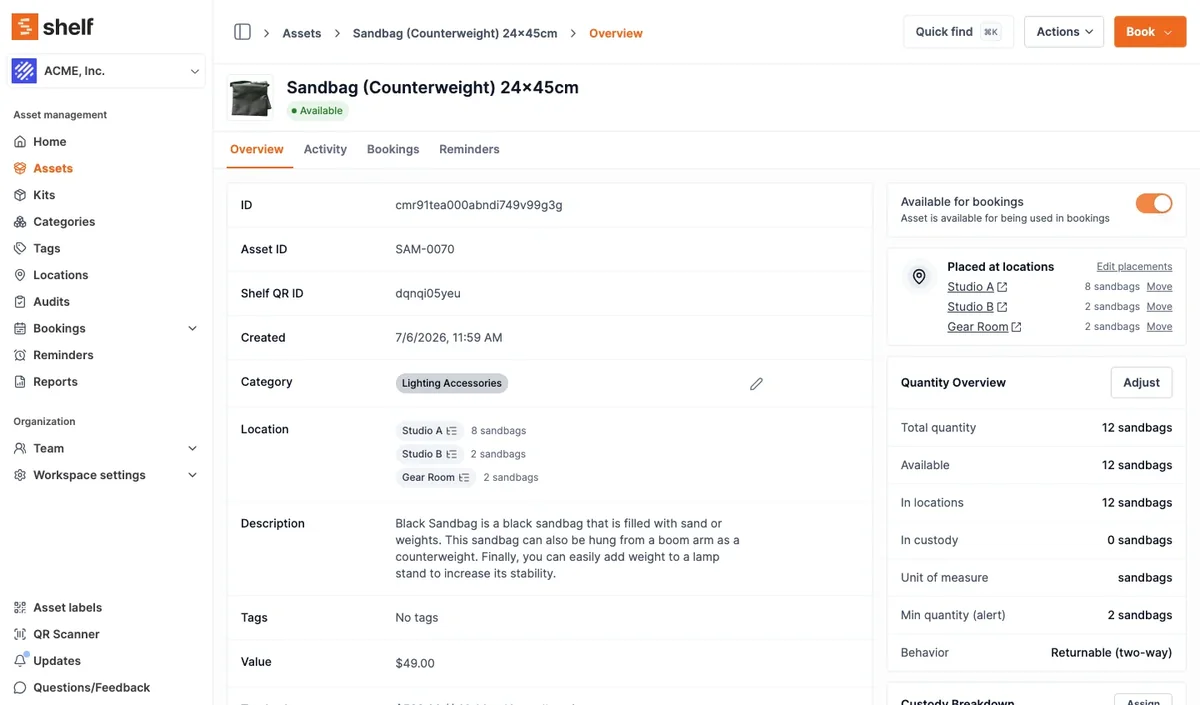Click the QR Scanner icon
The width and height of the screenshot is (1200, 705).
tap(20, 634)
